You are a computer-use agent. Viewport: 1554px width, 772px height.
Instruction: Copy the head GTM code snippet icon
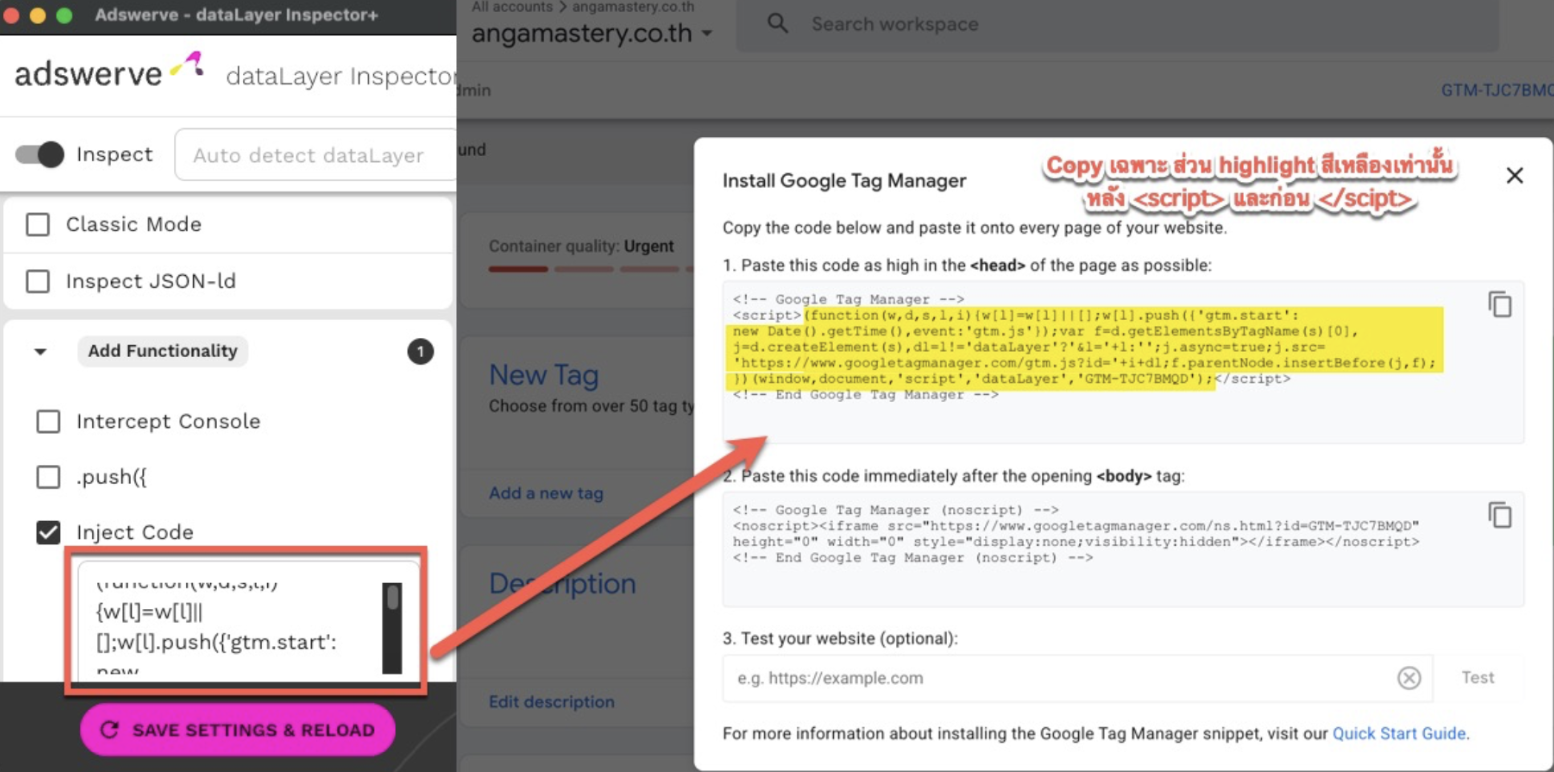[x=1499, y=305]
